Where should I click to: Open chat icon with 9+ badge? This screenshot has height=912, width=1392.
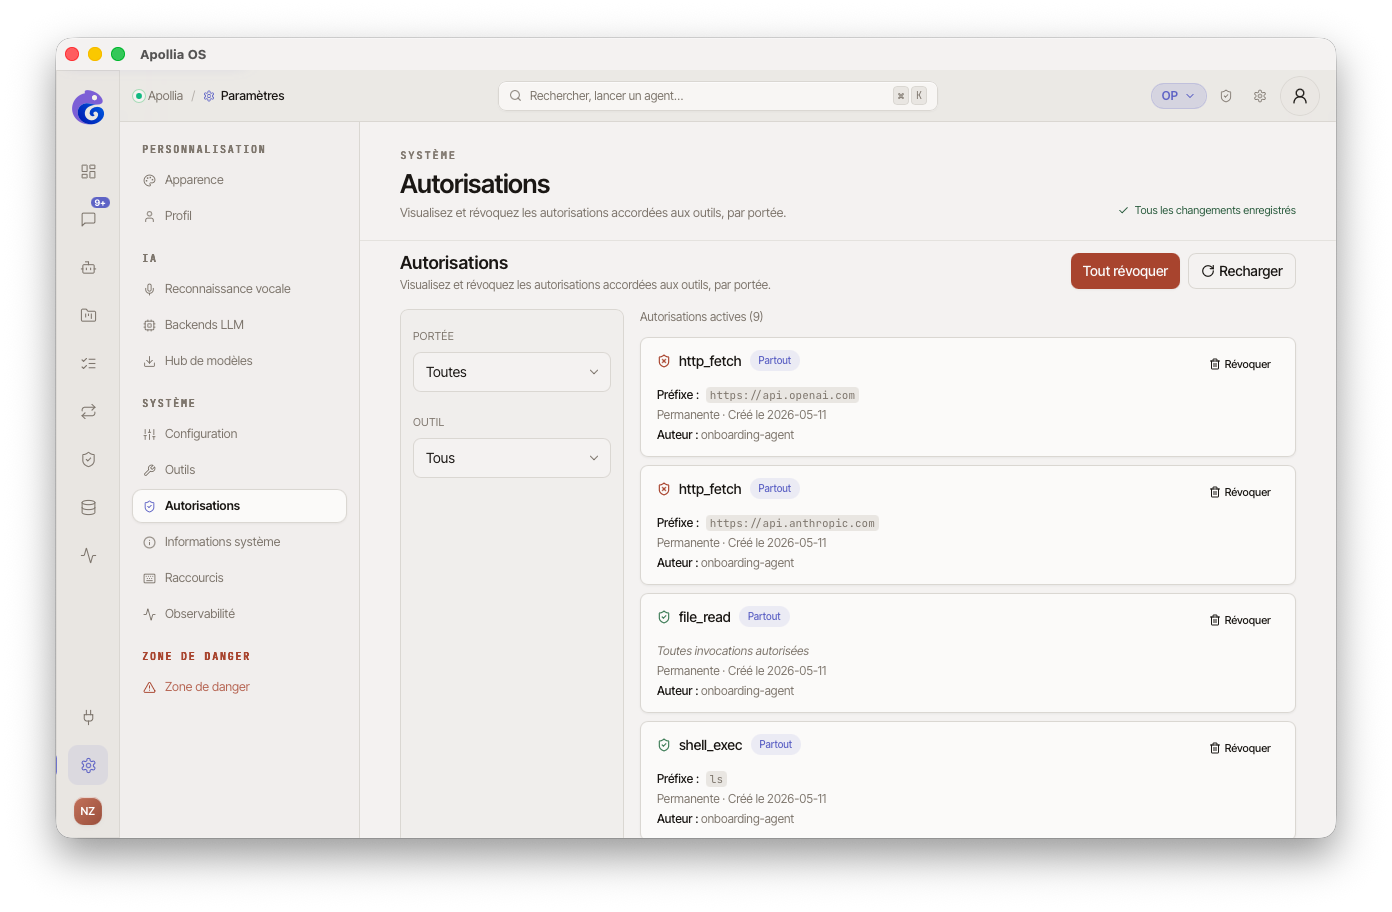point(88,219)
